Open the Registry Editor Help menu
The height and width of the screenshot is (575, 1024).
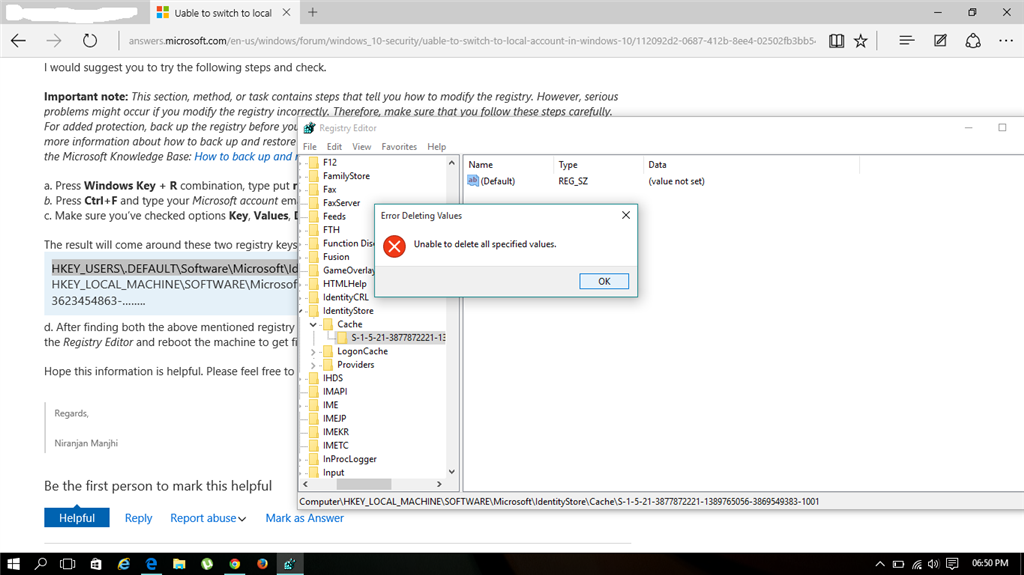pyautogui.click(x=436, y=146)
